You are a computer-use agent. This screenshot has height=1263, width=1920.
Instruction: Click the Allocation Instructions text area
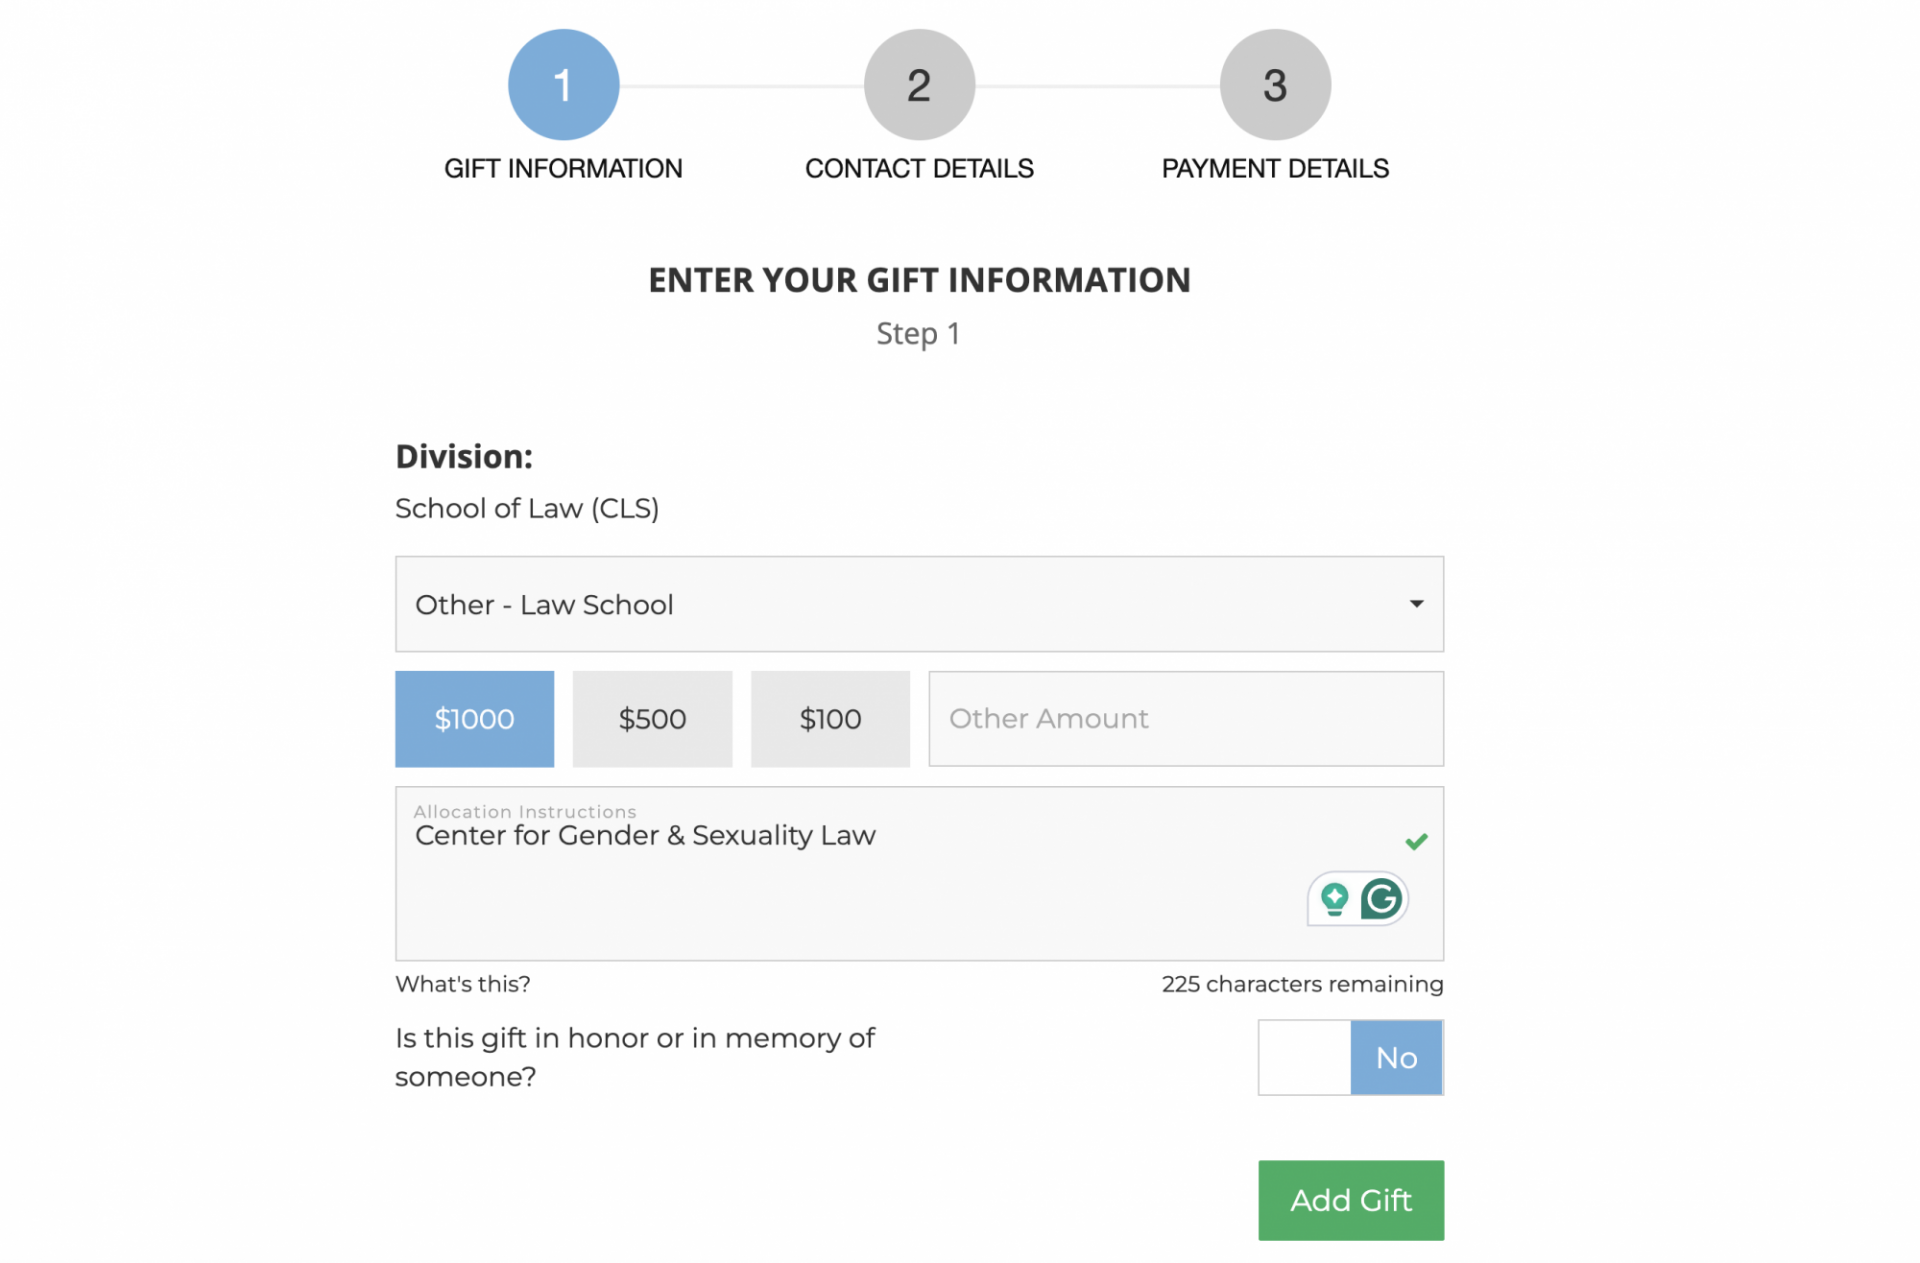click(919, 873)
